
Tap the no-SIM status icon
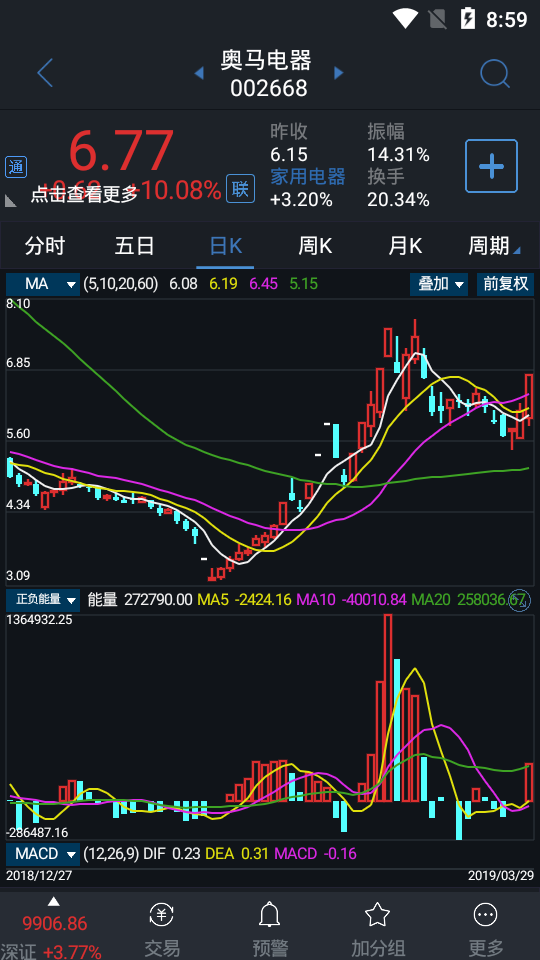437,18
